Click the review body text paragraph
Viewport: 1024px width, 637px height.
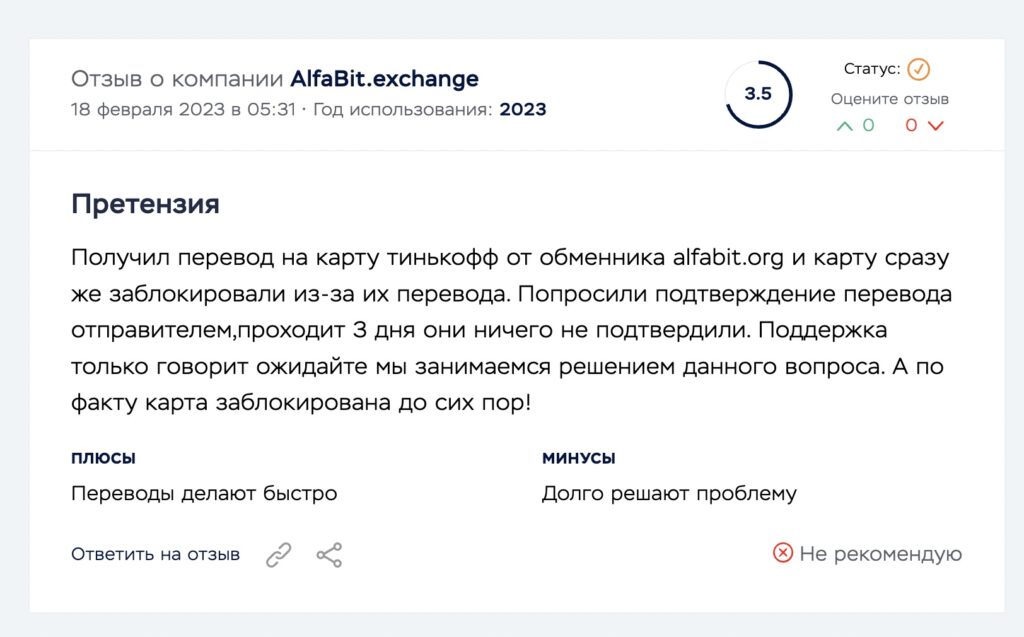511,330
